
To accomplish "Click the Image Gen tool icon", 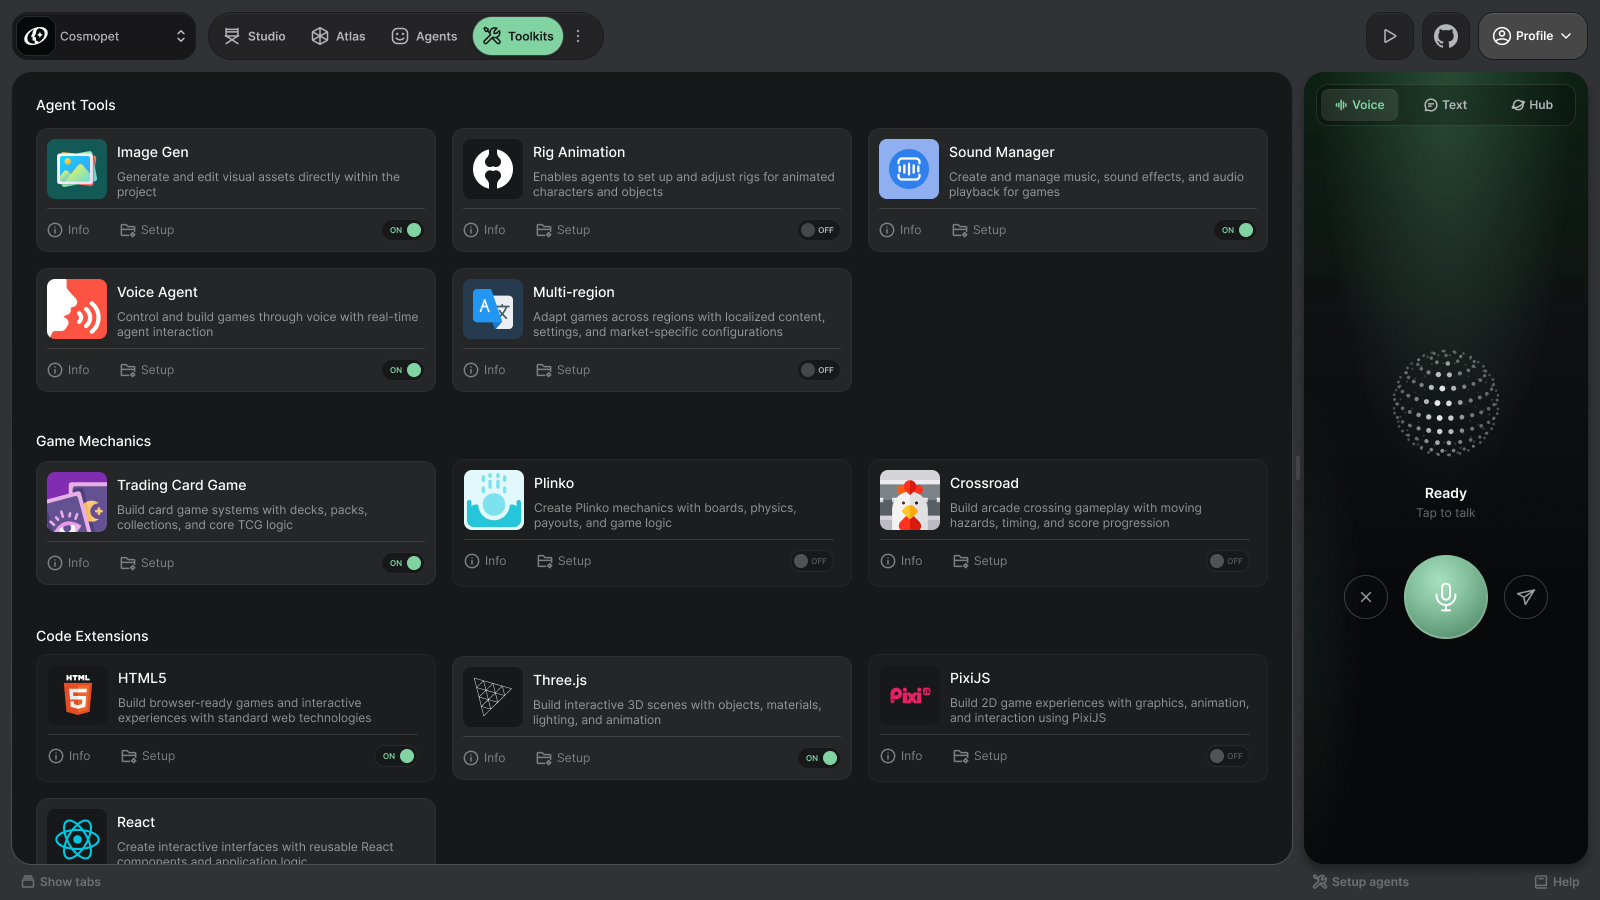I will coord(77,169).
